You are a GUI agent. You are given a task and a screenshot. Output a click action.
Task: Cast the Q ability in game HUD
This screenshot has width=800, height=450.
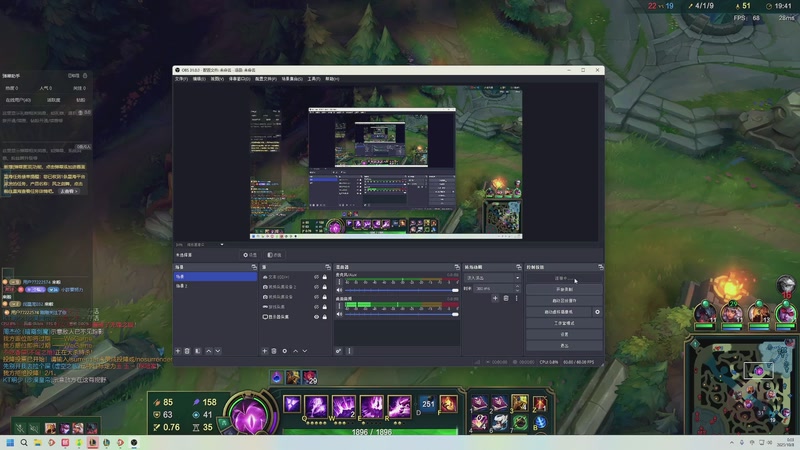(316, 407)
